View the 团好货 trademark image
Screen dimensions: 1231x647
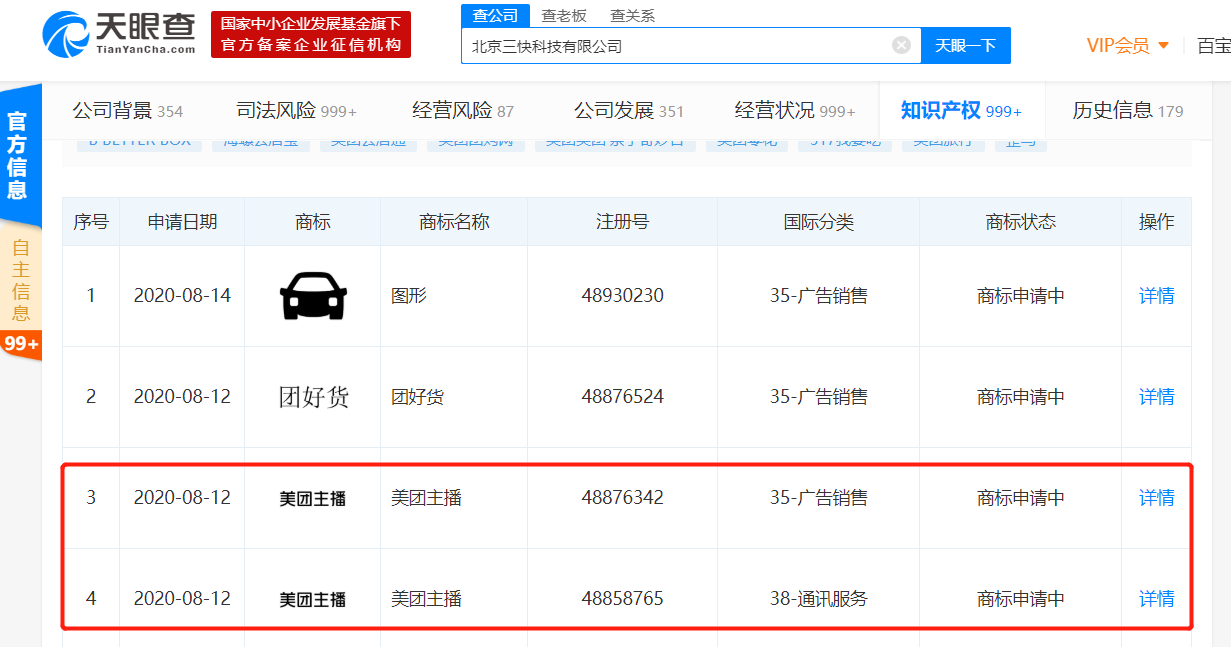point(313,397)
